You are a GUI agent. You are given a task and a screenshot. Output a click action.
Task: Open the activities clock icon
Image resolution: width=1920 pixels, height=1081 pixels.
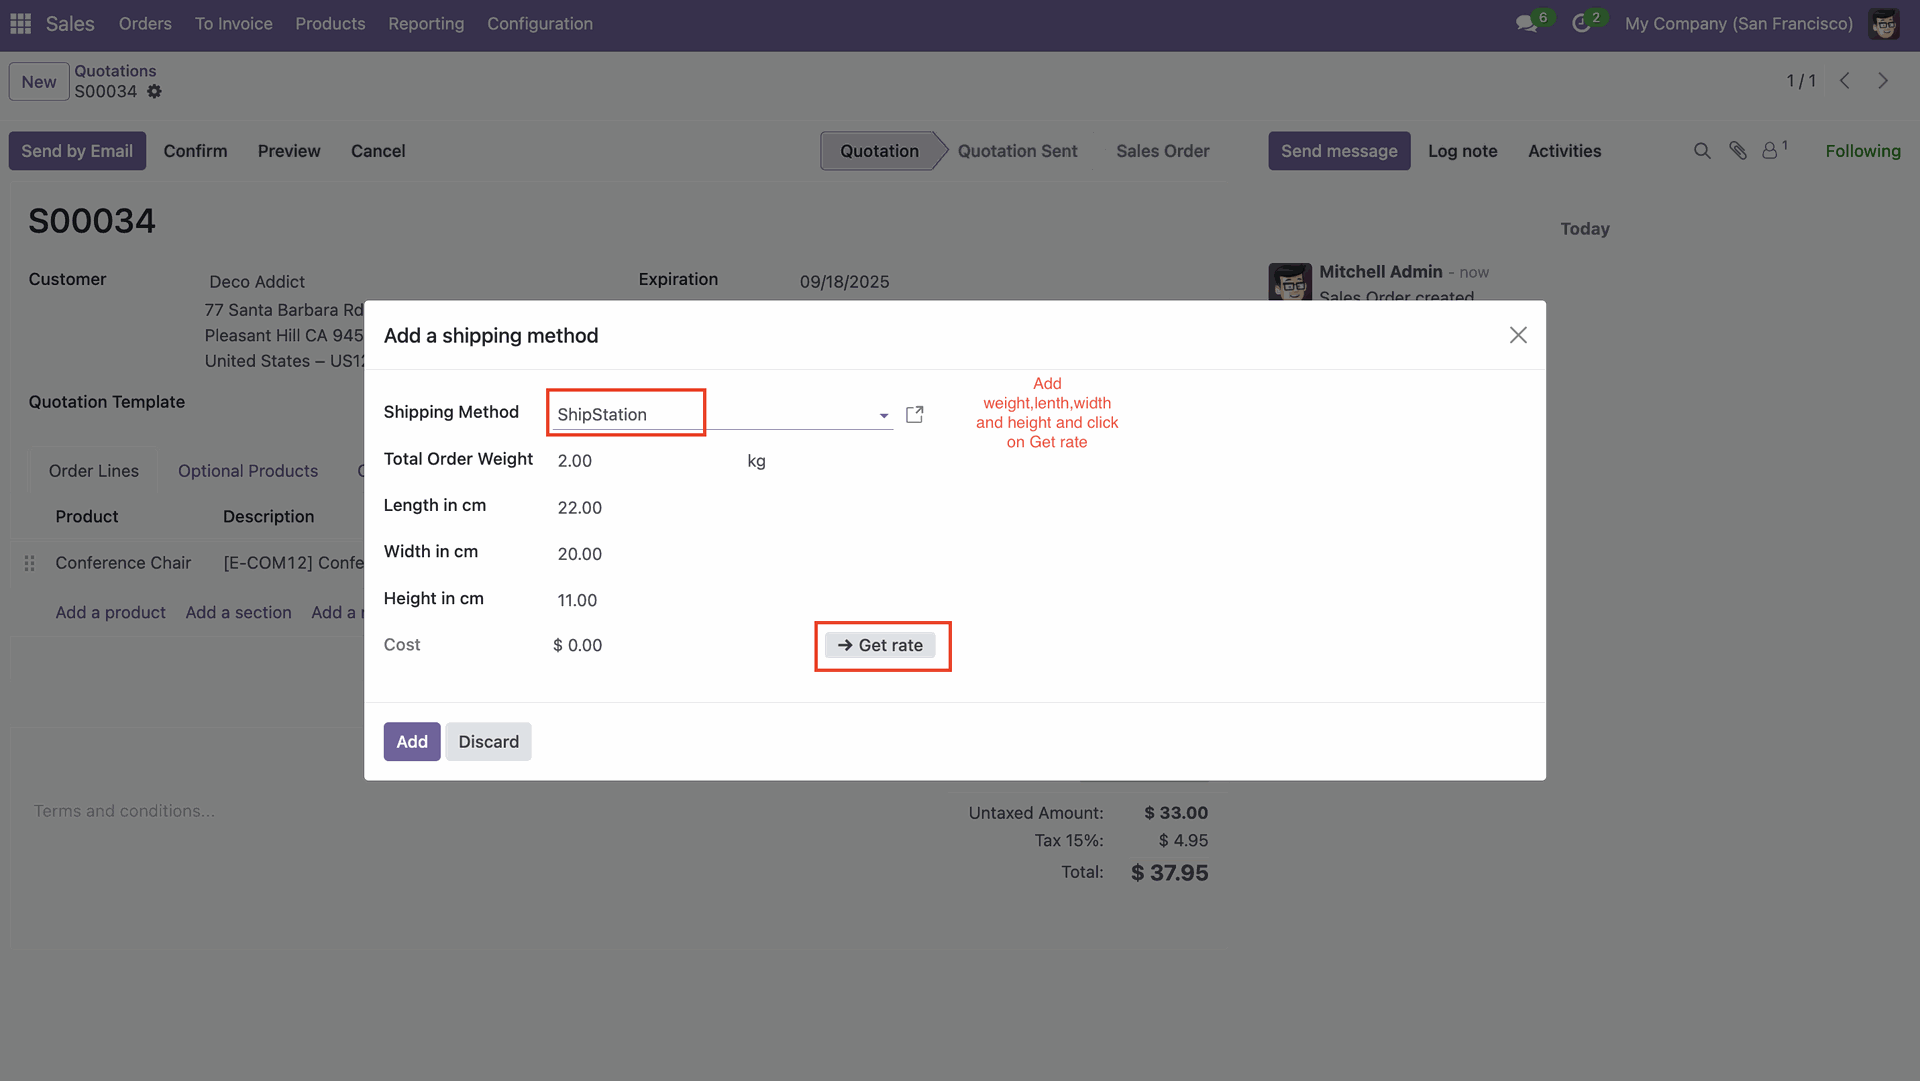(x=1581, y=23)
